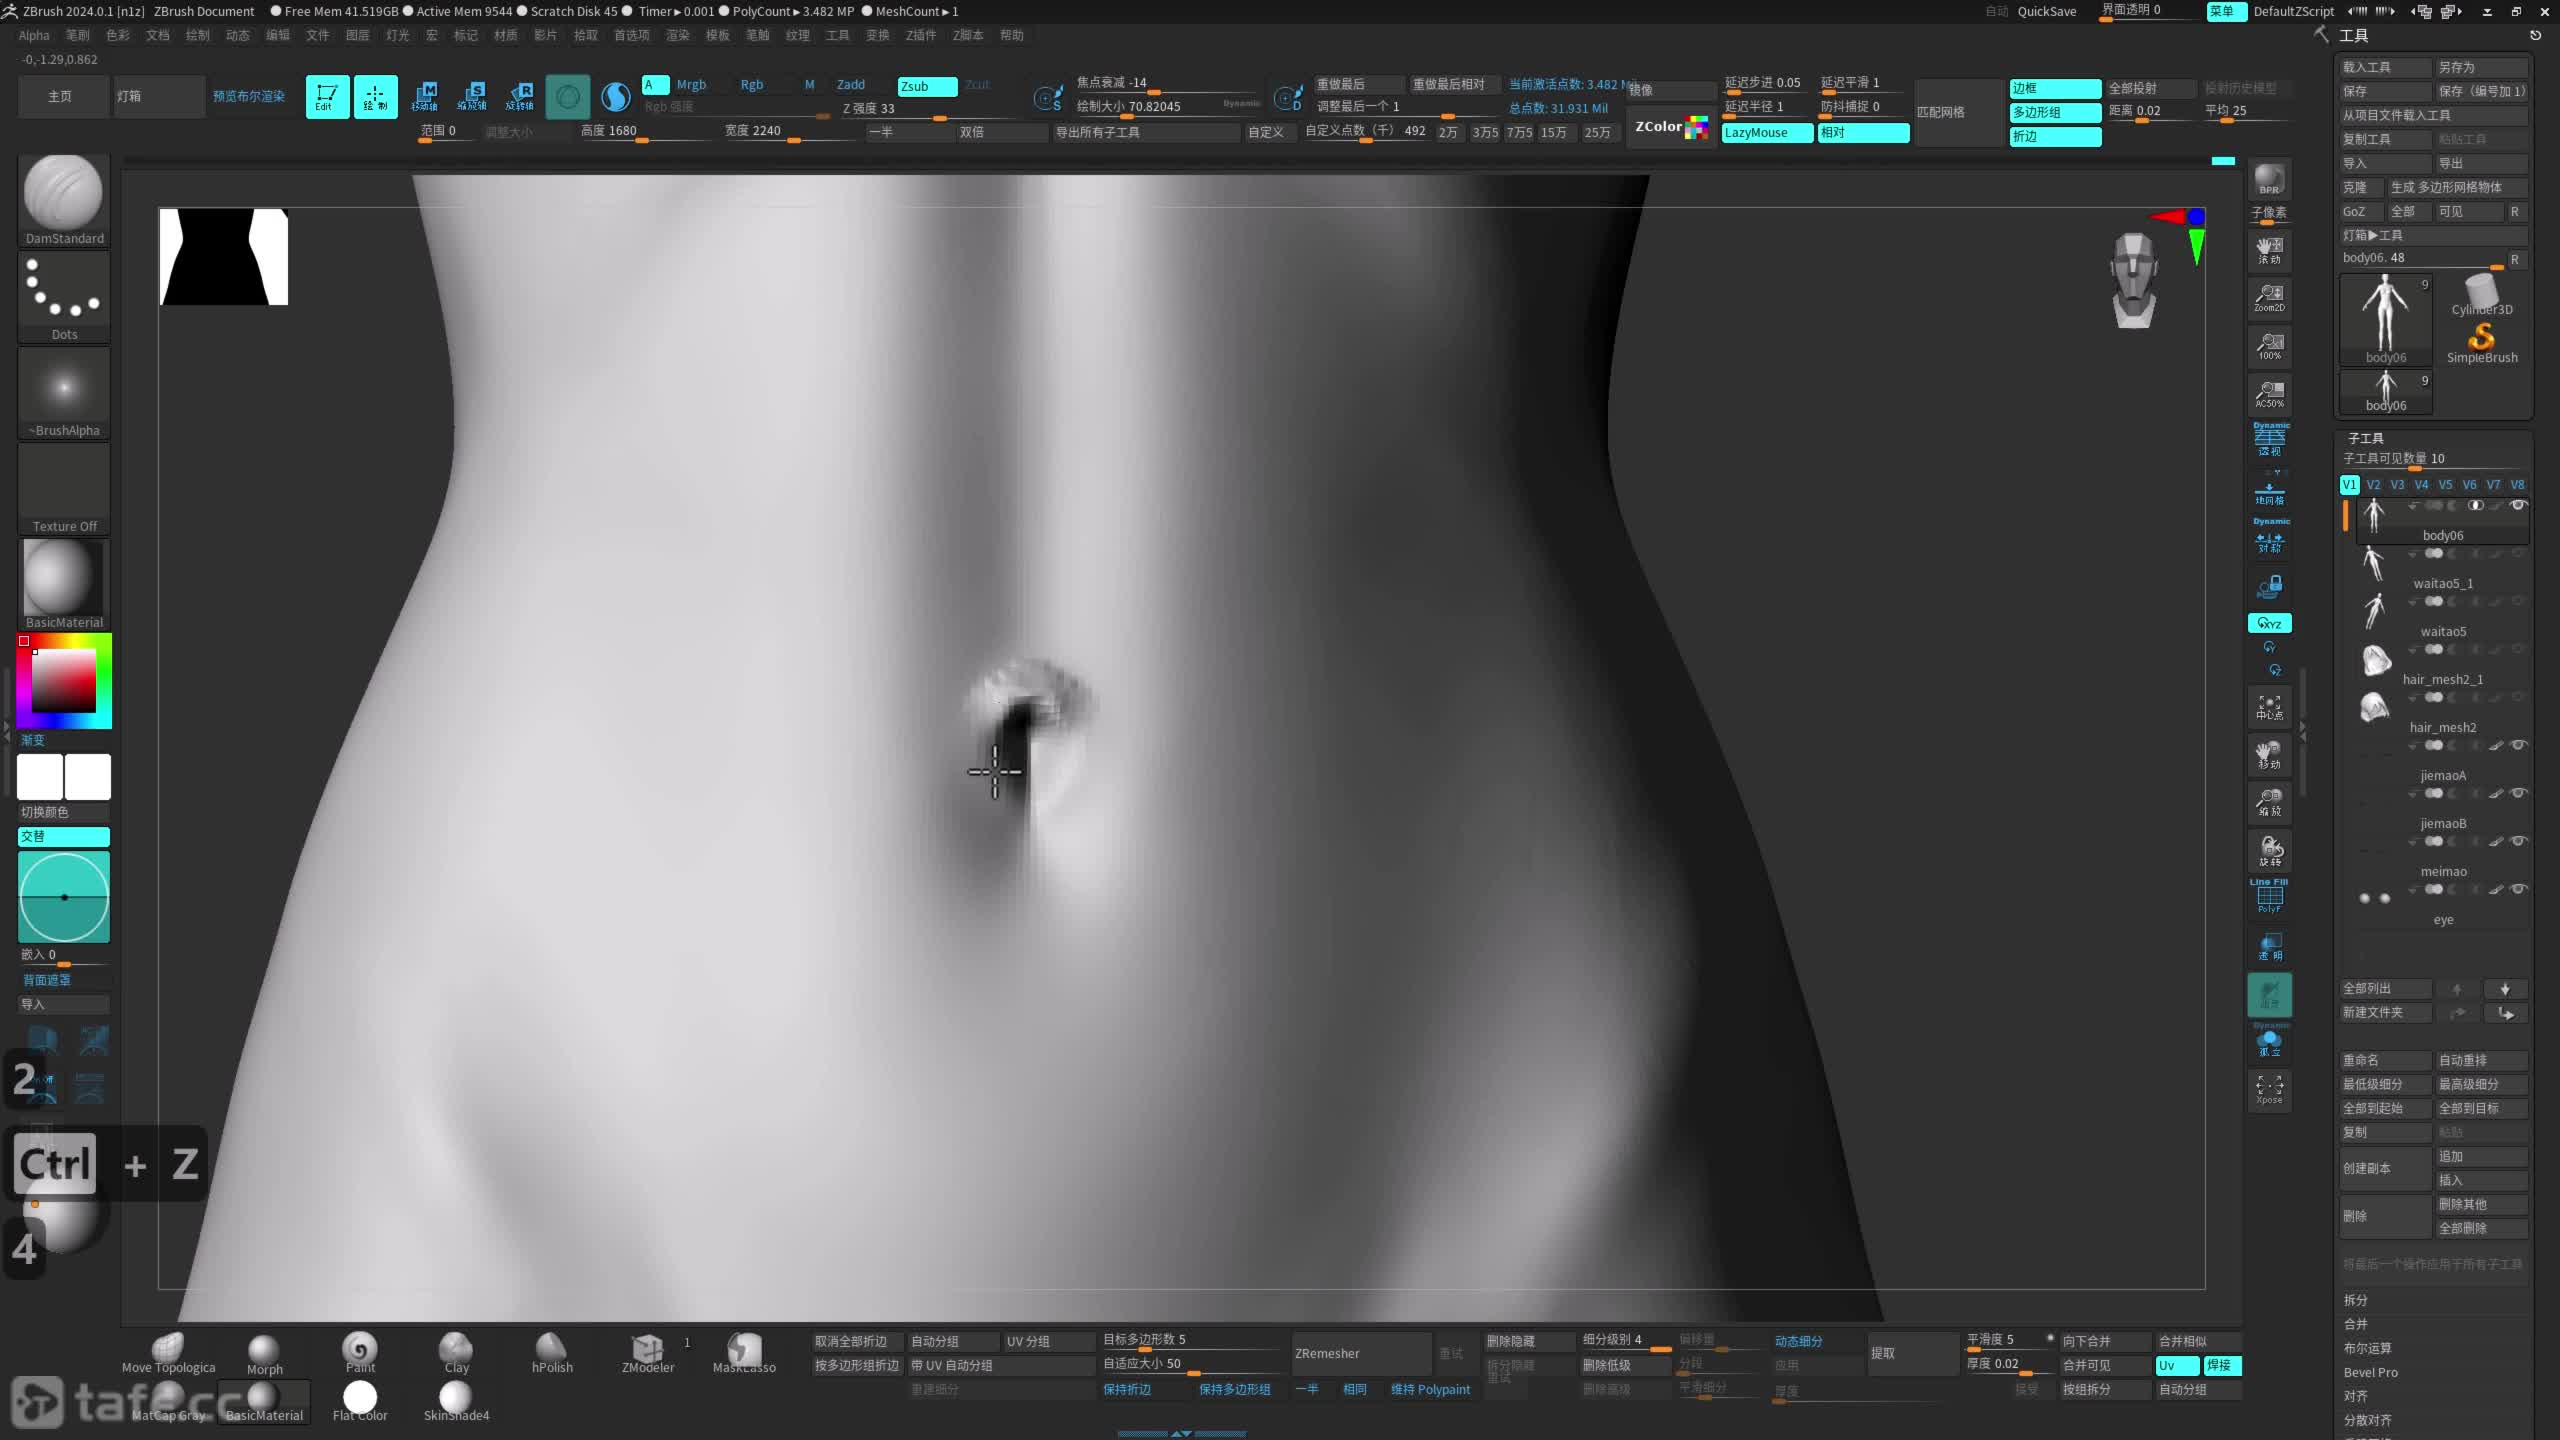Screen dimensions: 2560x1440
Task: Select the Morph brush
Action: coord(264,1356)
